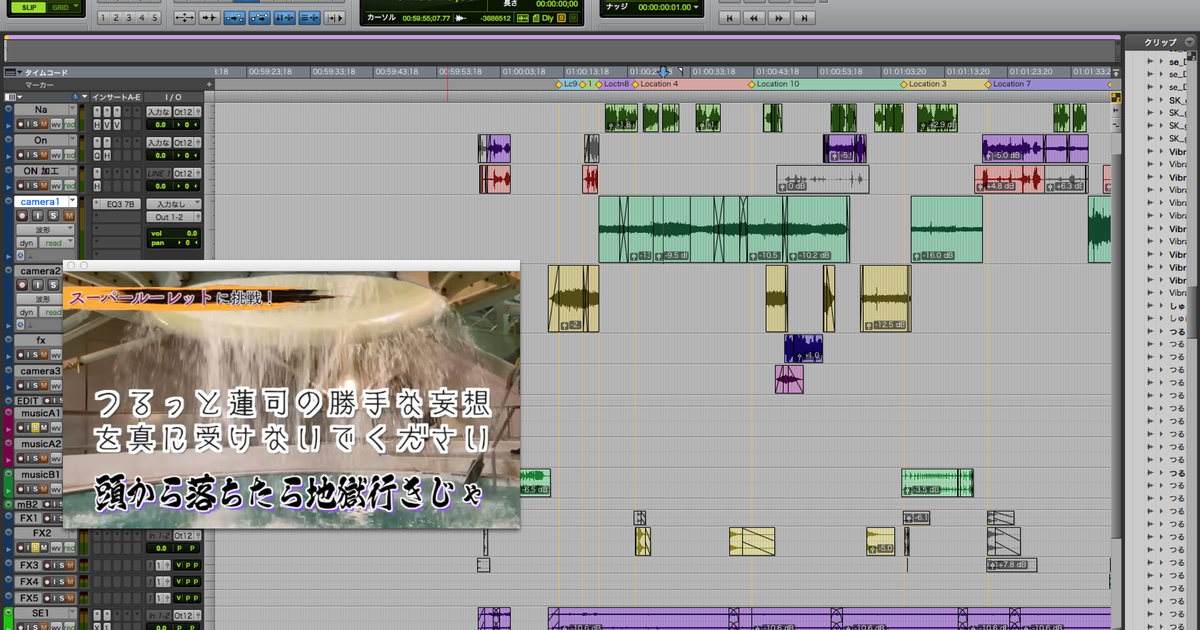Click the fast-forward transport button
Image resolution: width=1200 pixels, height=630 pixels.
pos(779,18)
